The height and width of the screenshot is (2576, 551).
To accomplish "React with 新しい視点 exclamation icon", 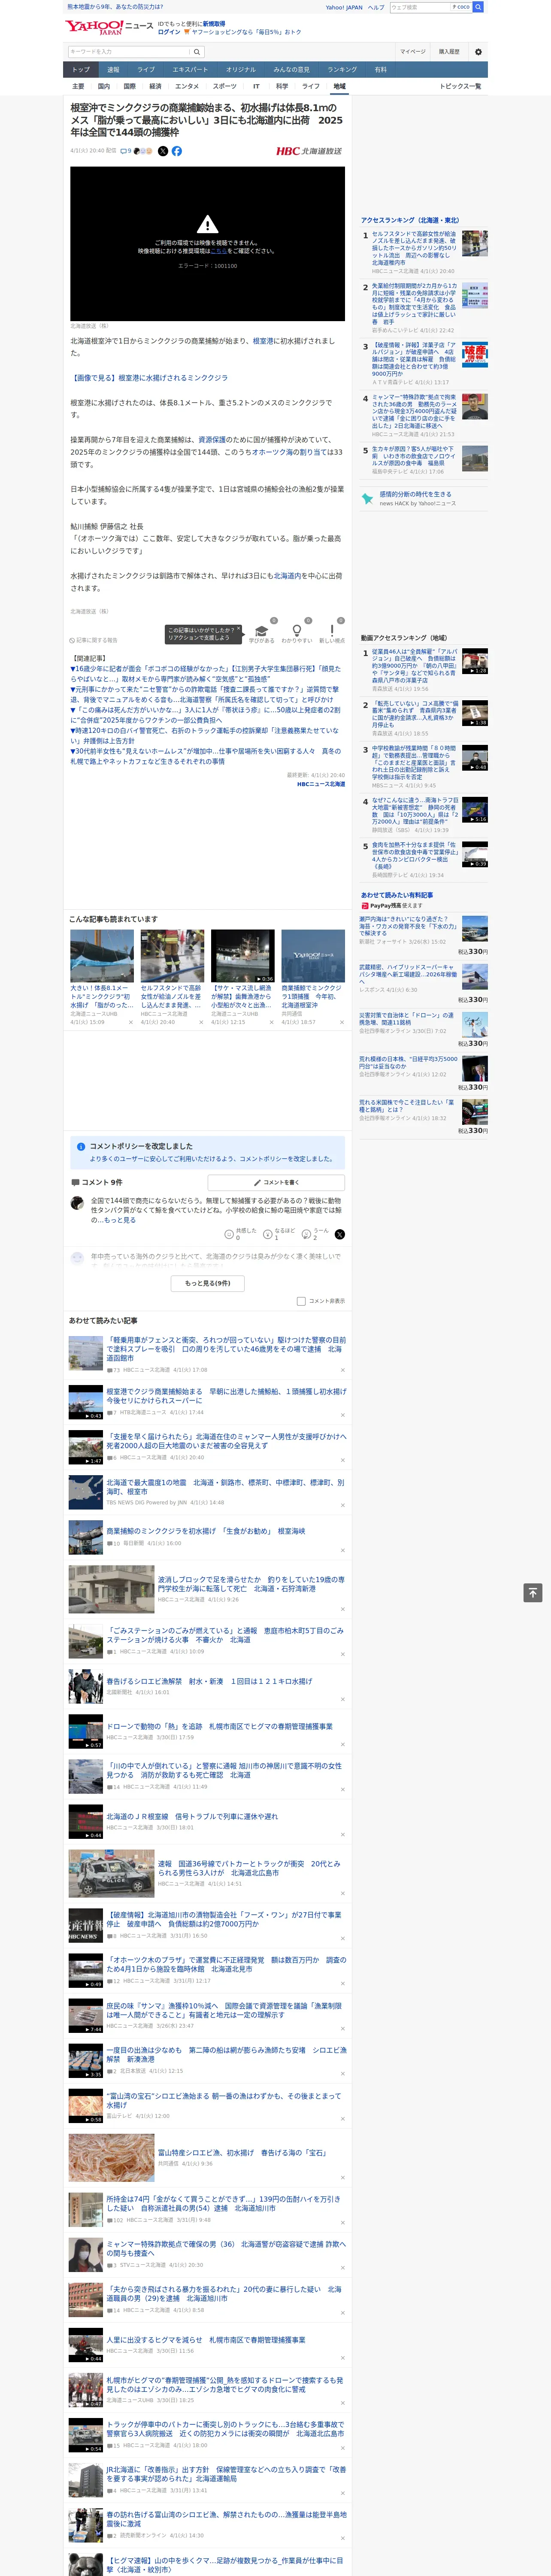I will tap(332, 631).
